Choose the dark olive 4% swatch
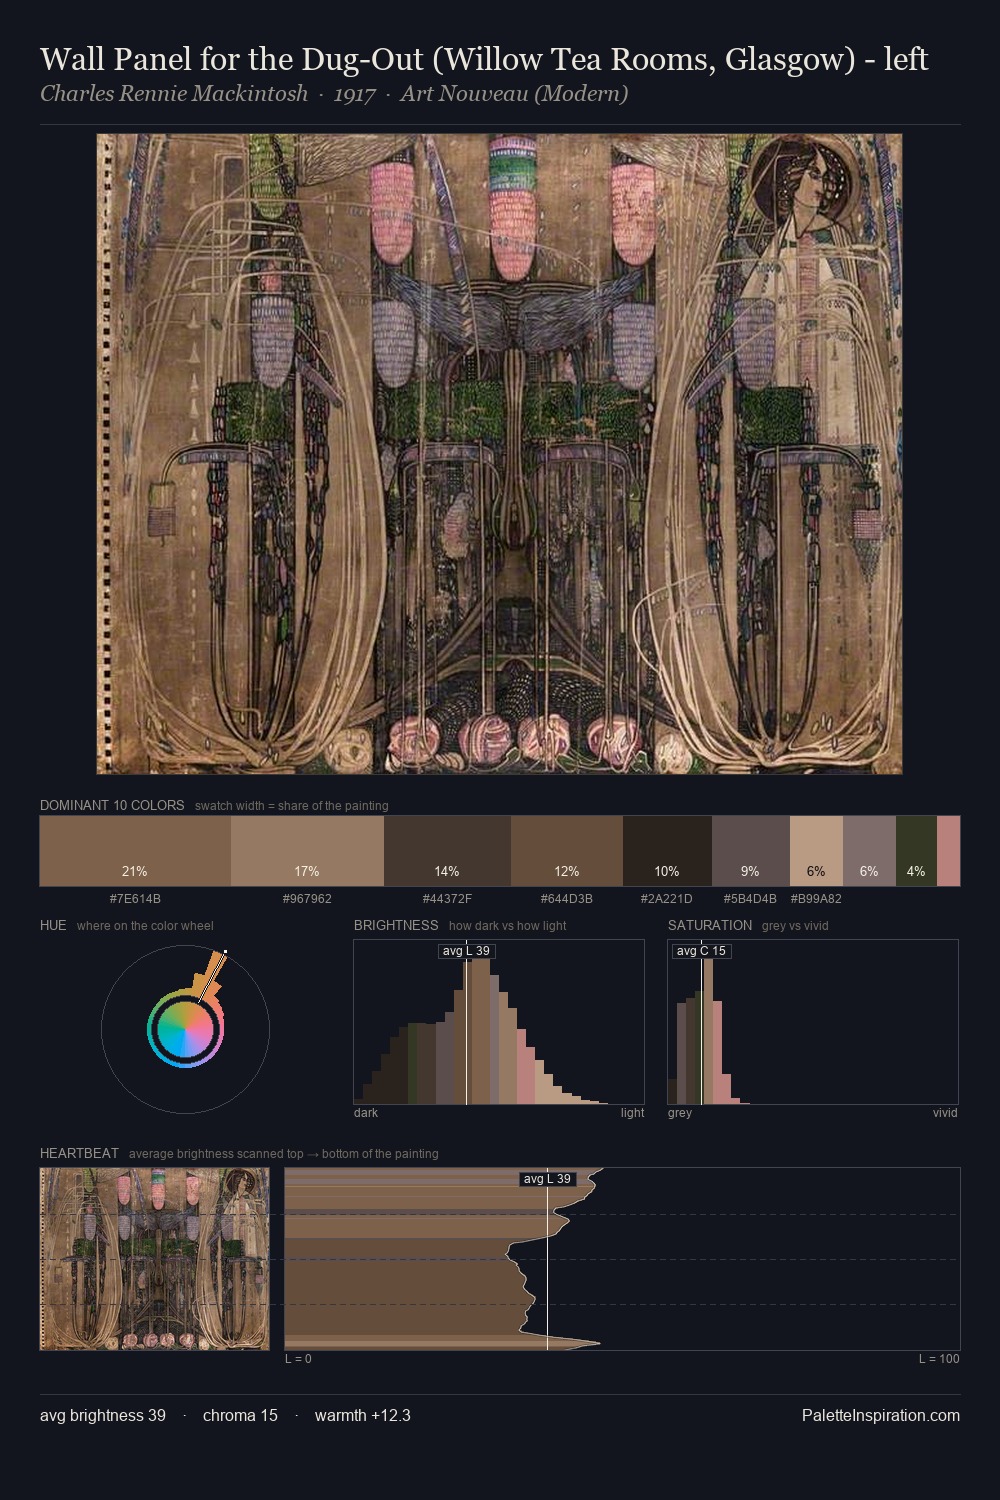Viewport: 1000px width, 1500px height. pos(916,851)
